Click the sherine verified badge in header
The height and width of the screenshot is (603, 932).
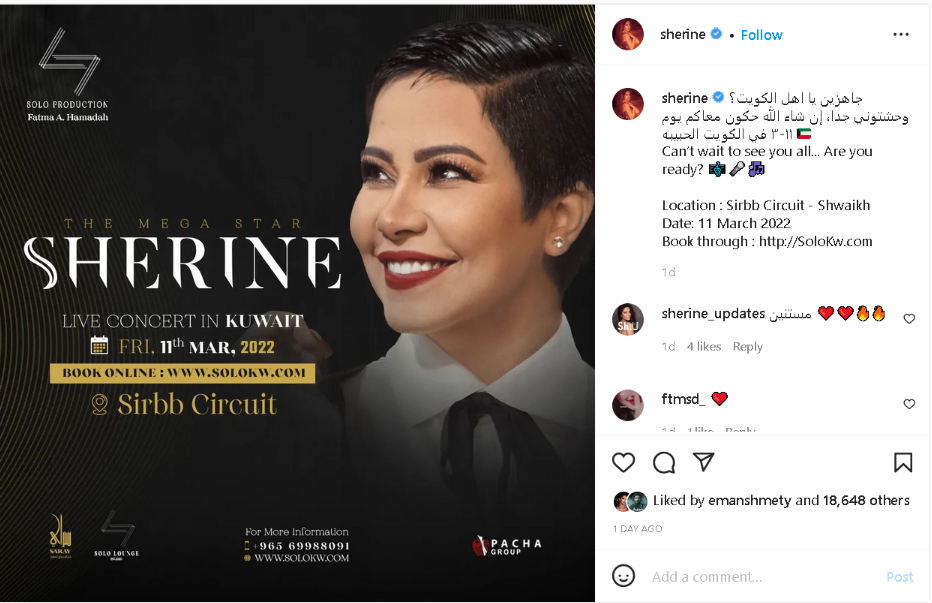pos(716,34)
